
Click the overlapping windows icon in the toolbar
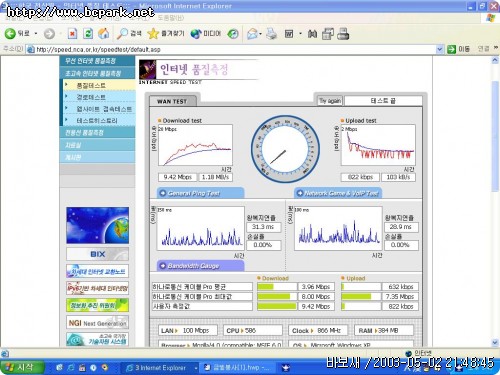coord(328,34)
